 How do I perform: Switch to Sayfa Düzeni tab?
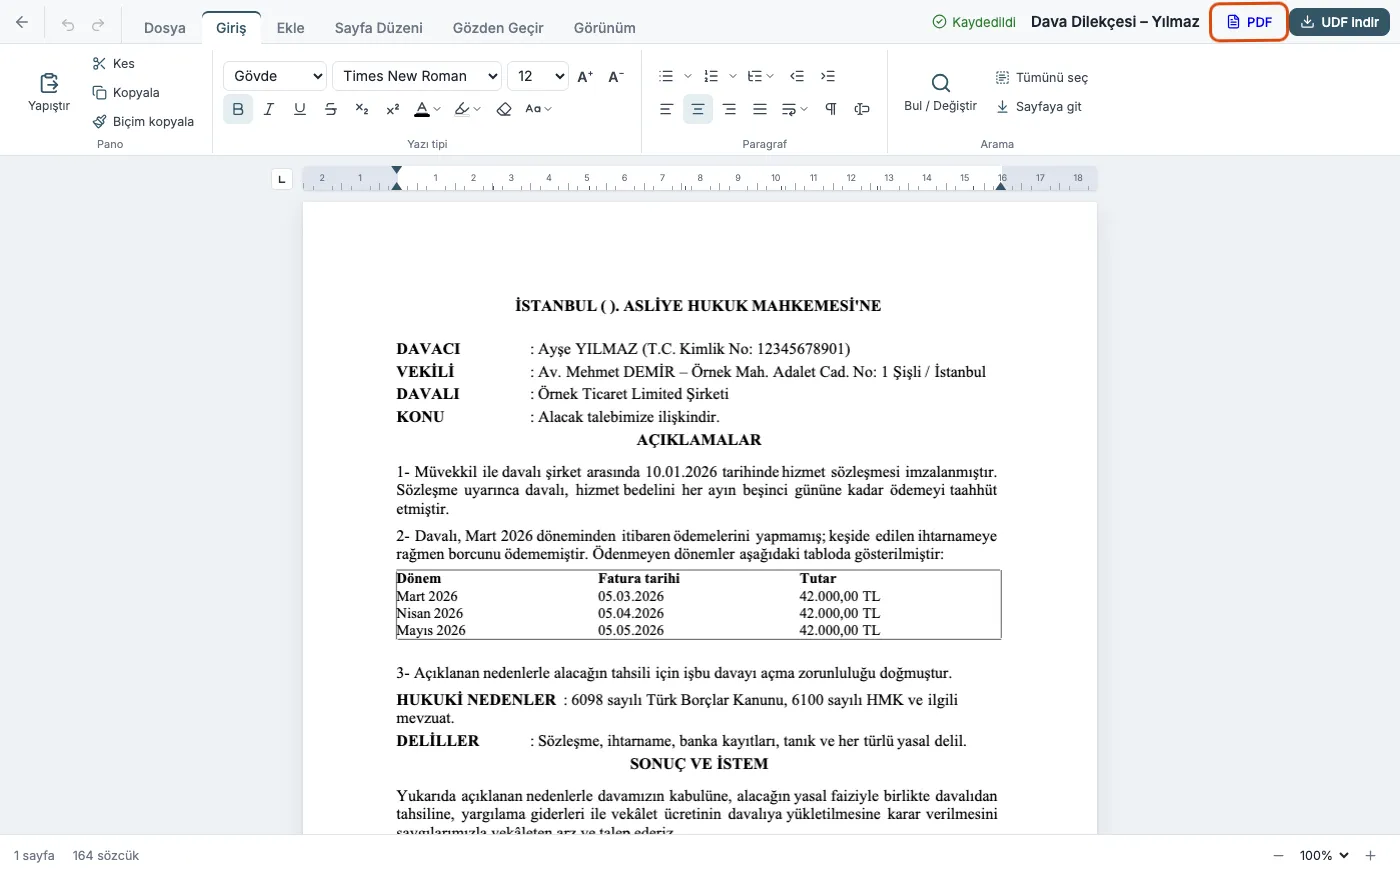[x=379, y=28]
